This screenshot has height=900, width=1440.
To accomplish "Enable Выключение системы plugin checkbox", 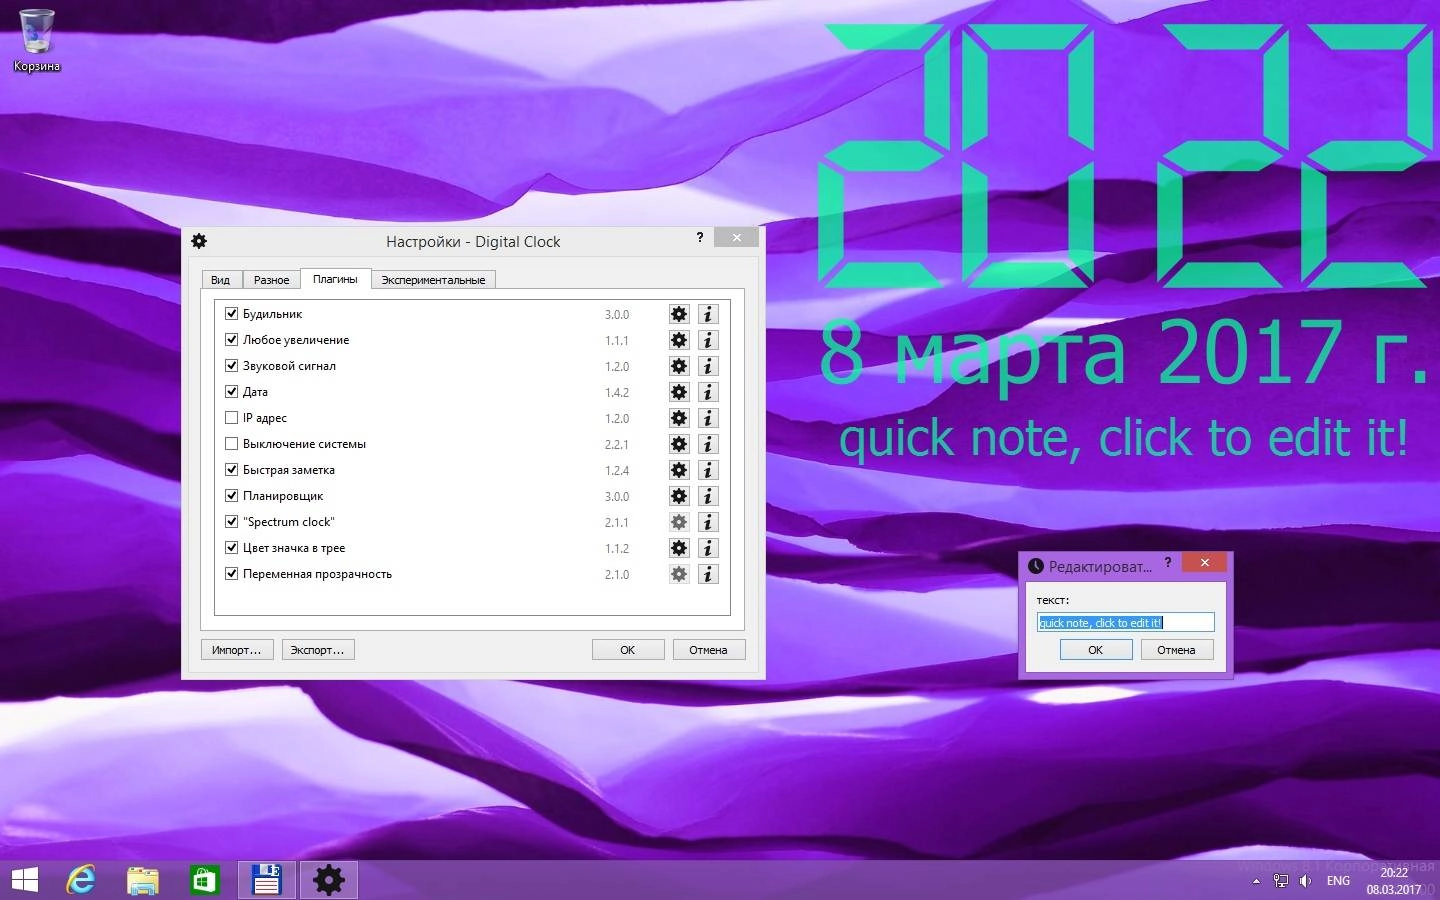I will pyautogui.click(x=232, y=444).
